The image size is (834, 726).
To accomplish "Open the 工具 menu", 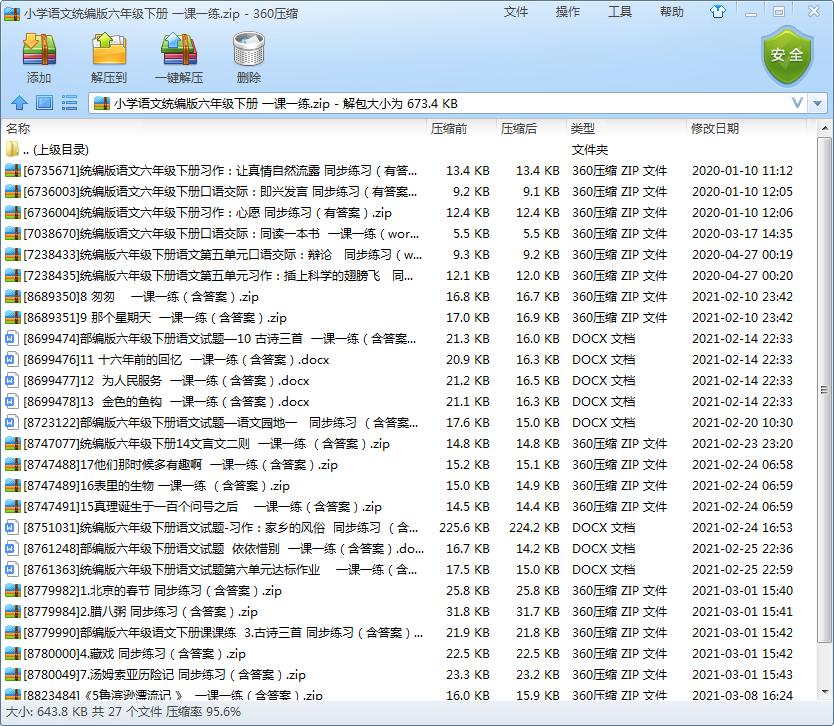I will tap(619, 13).
